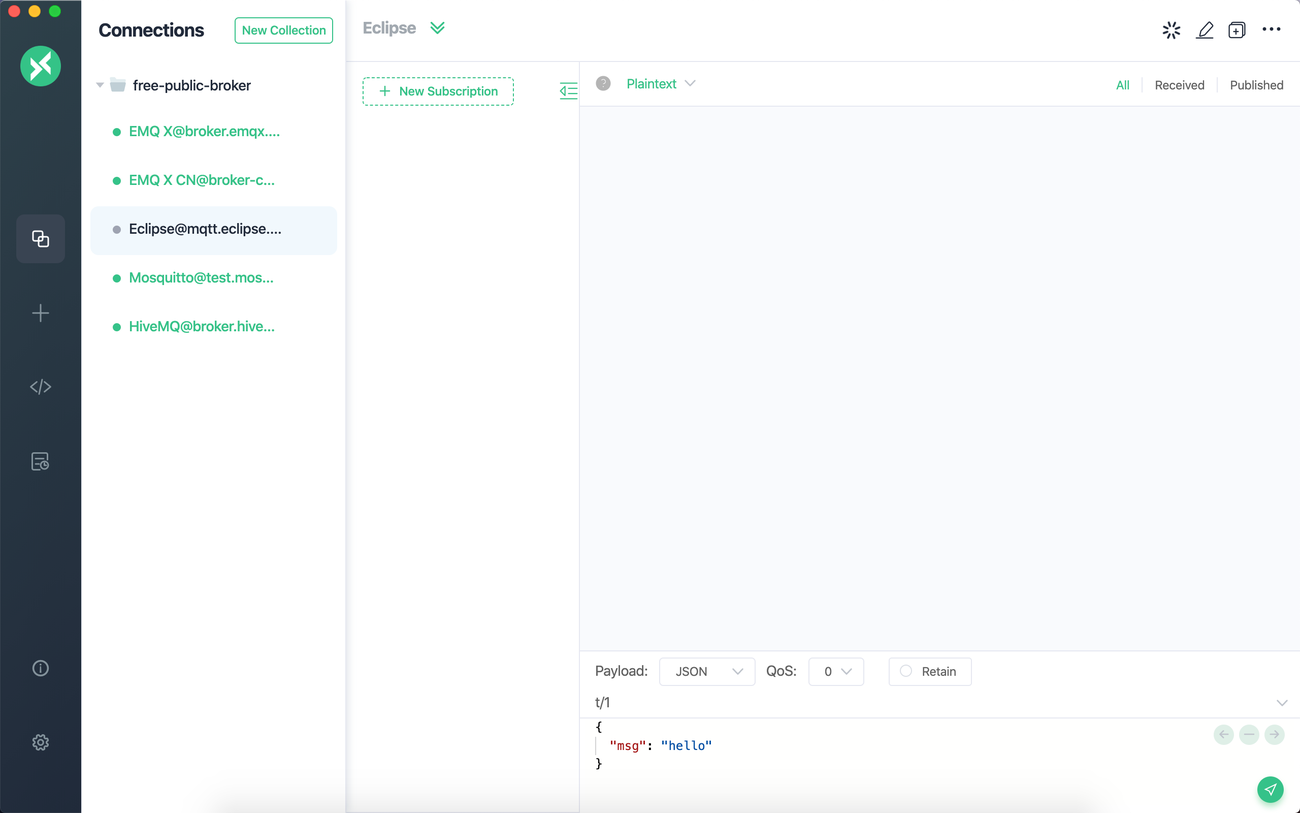Click the t/1 topic input field
Screen dimensions: 1300x813
tap(930, 703)
